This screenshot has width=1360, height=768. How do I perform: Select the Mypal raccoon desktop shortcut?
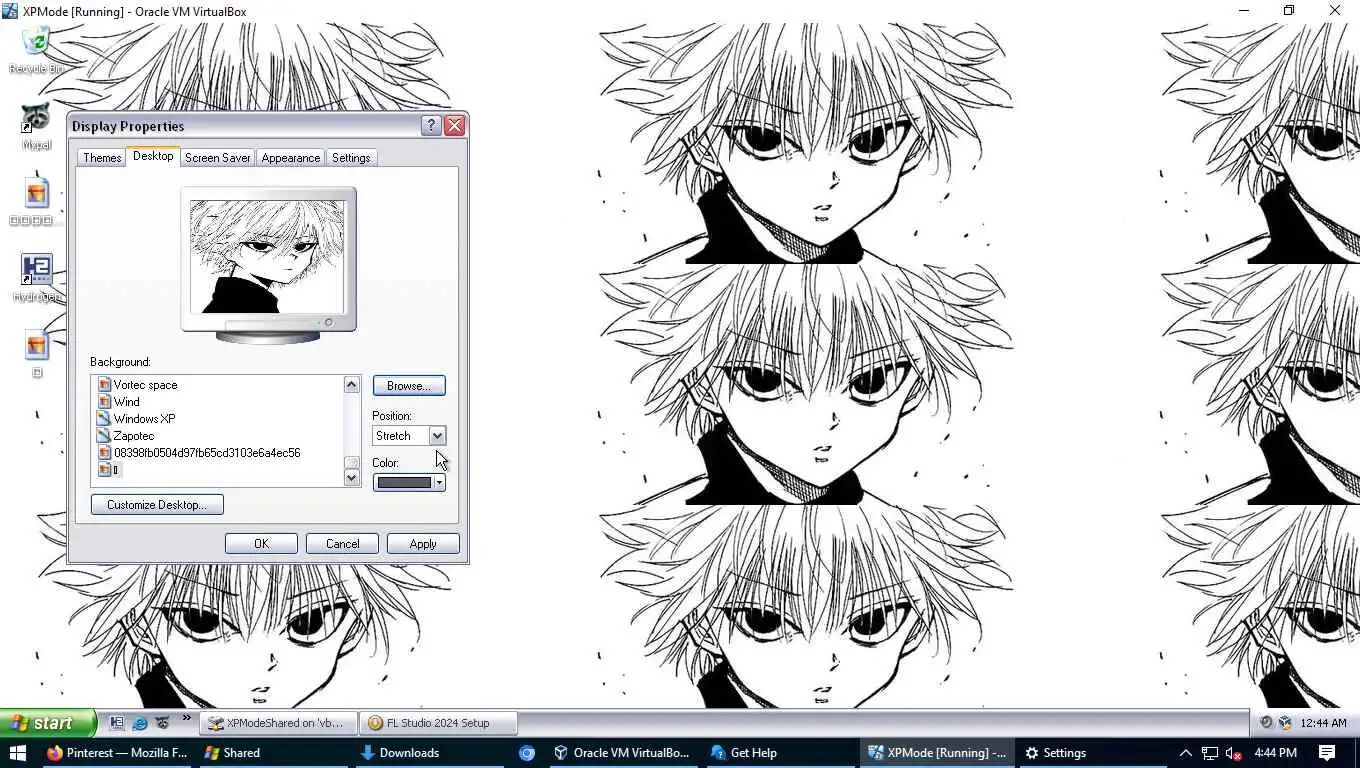coord(36,126)
